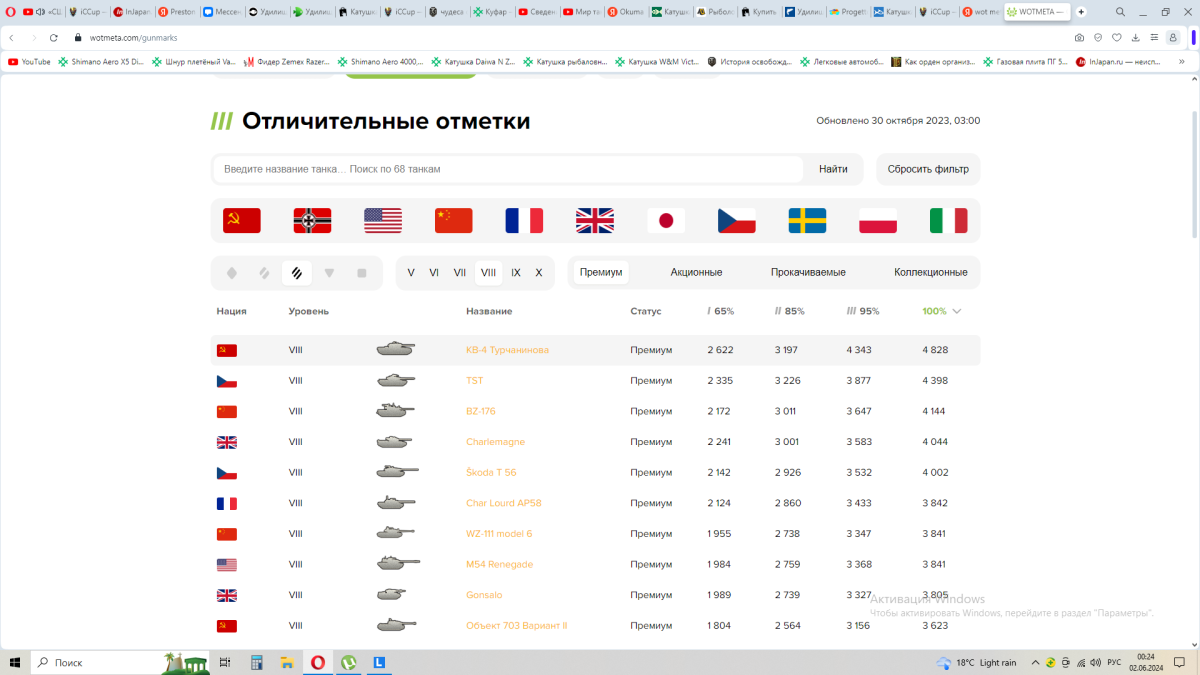Click the КВ-4 Турчанинова tank thumbnail
Image resolution: width=1200 pixels, height=675 pixels.
pos(396,349)
